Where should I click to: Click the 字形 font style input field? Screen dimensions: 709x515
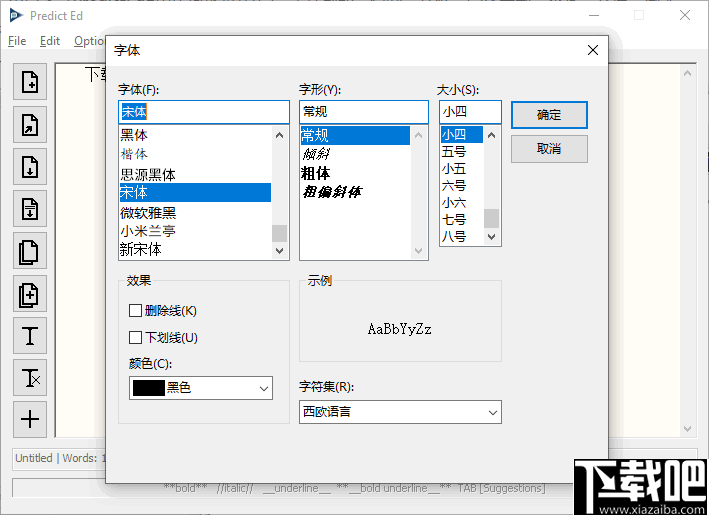[x=364, y=112]
